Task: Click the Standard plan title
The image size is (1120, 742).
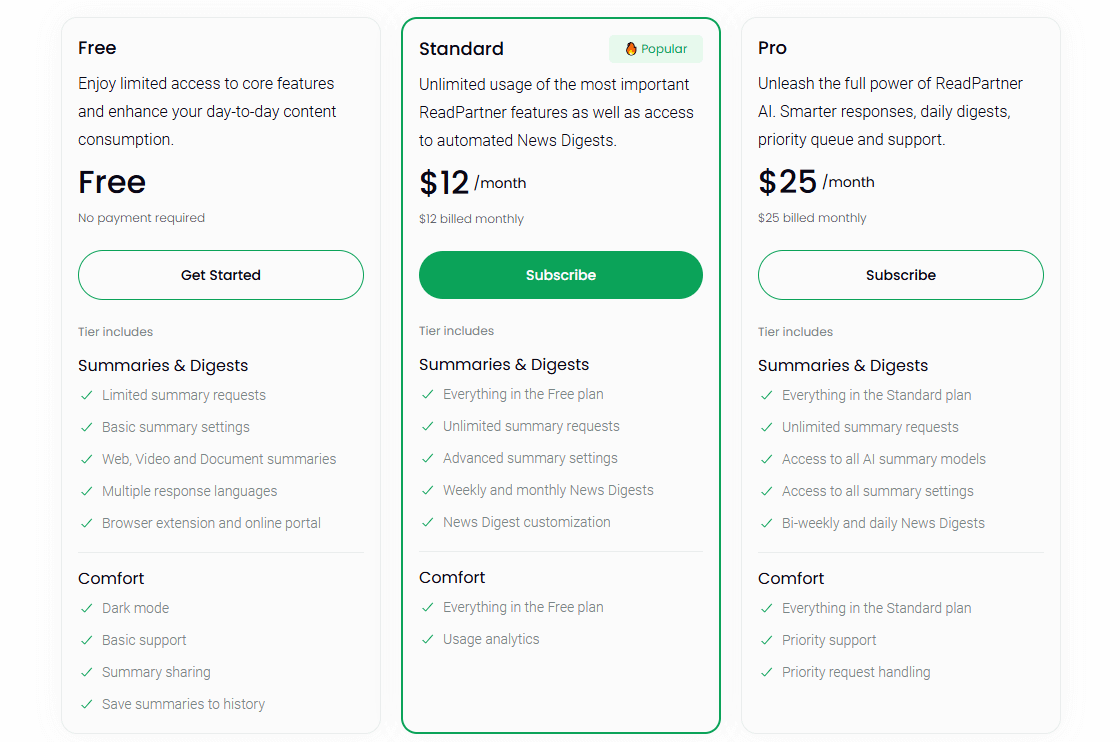Action: point(461,49)
